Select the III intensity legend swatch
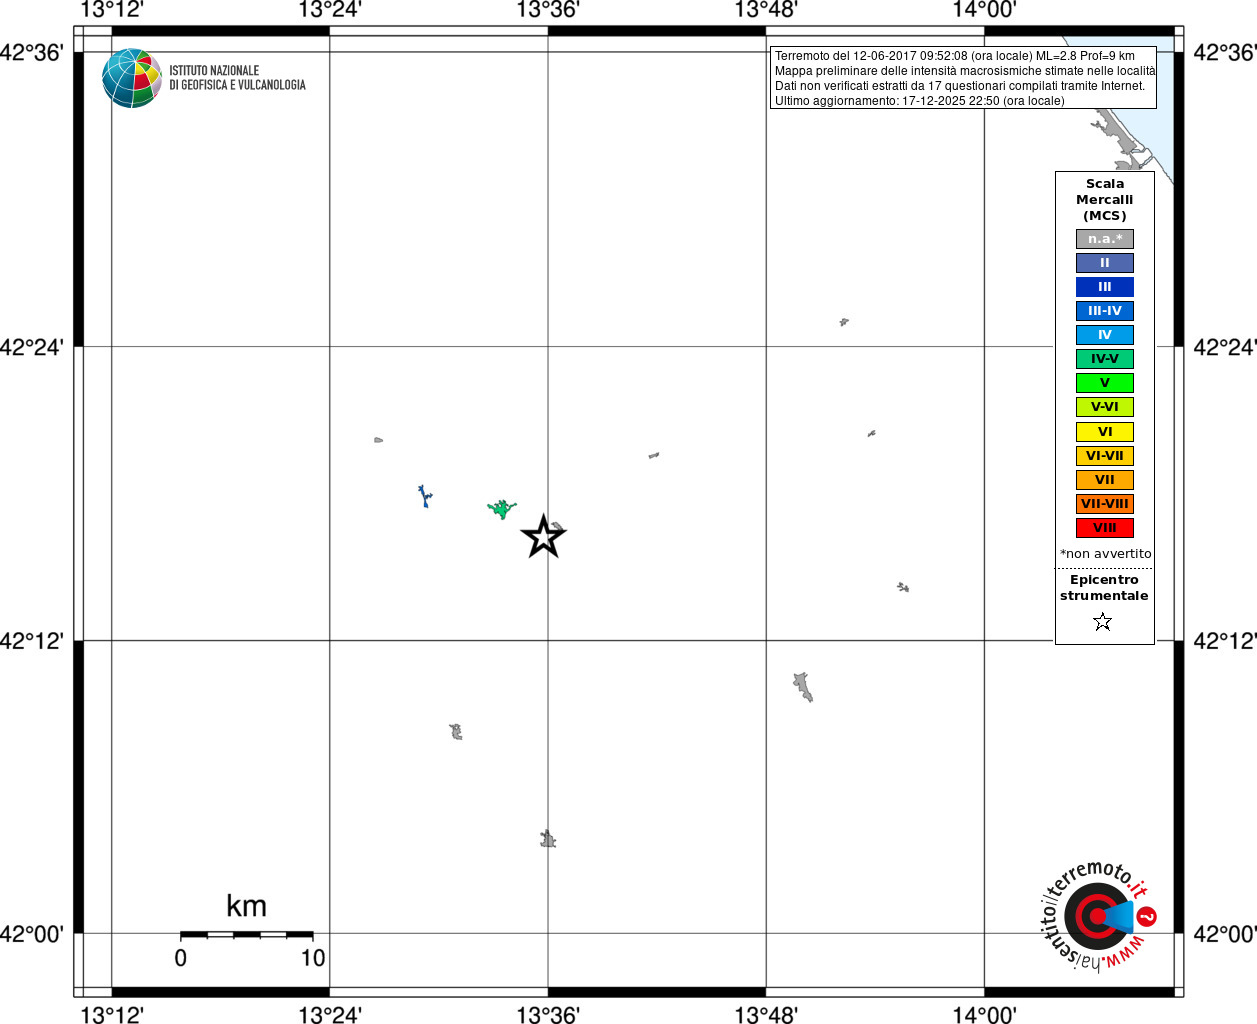The width and height of the screenshot is (1257, 1024). pos(1105,287)
